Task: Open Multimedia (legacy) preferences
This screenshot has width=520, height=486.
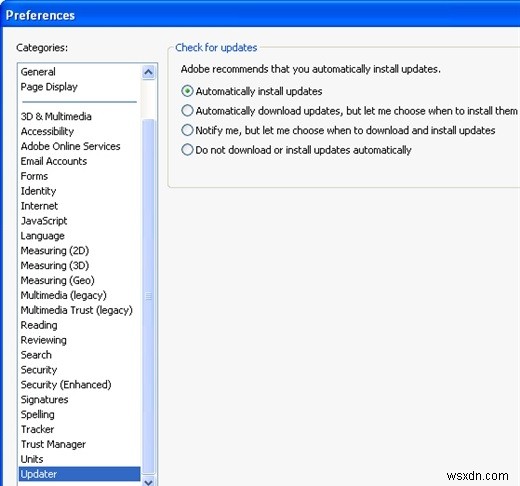Action: point(64,295)
